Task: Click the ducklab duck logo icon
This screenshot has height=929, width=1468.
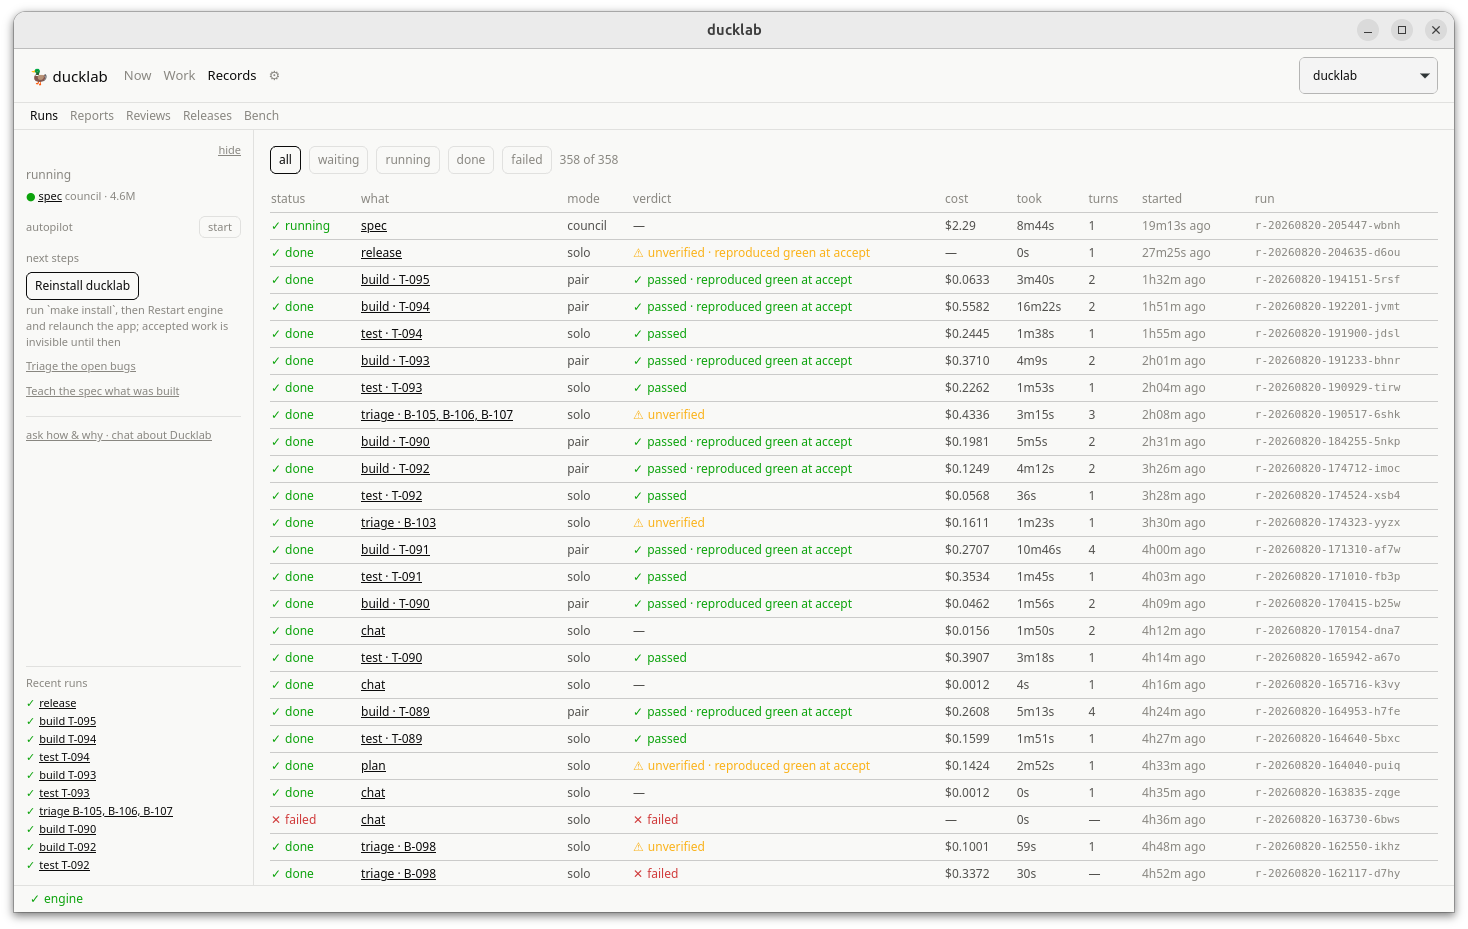Action: point(39,76)
